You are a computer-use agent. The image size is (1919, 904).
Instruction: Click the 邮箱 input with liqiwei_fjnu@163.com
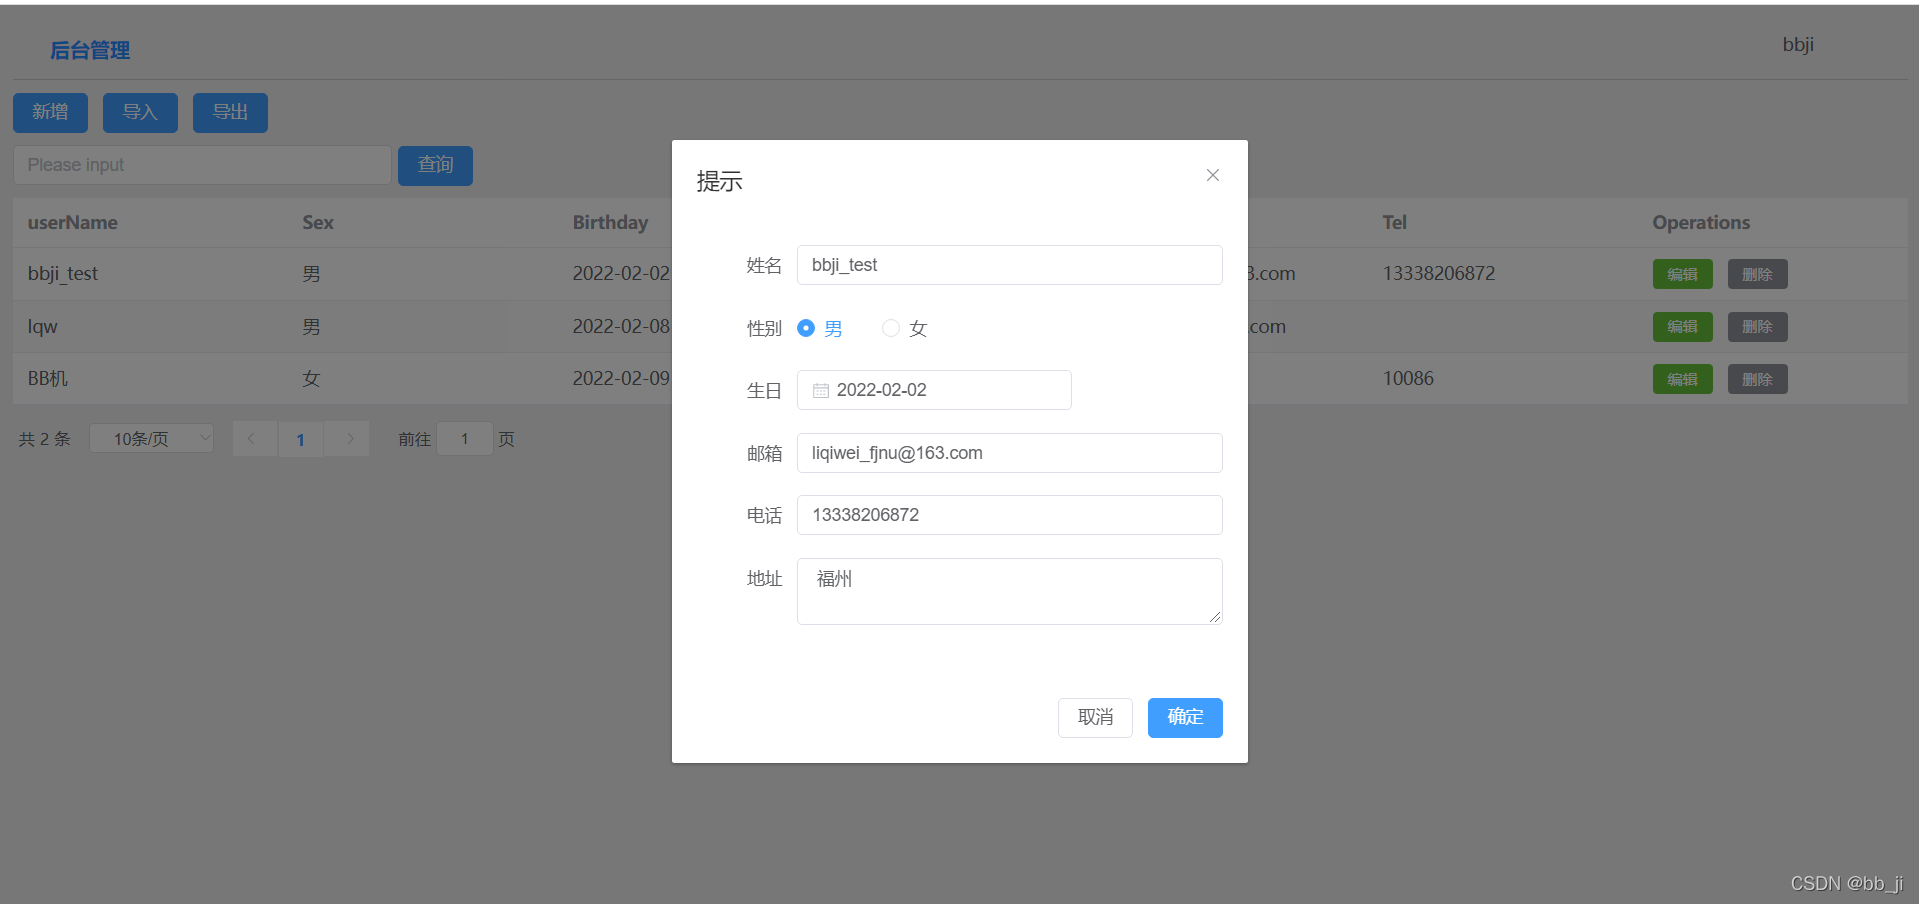pyautogui.click(x=1009, y=453)
